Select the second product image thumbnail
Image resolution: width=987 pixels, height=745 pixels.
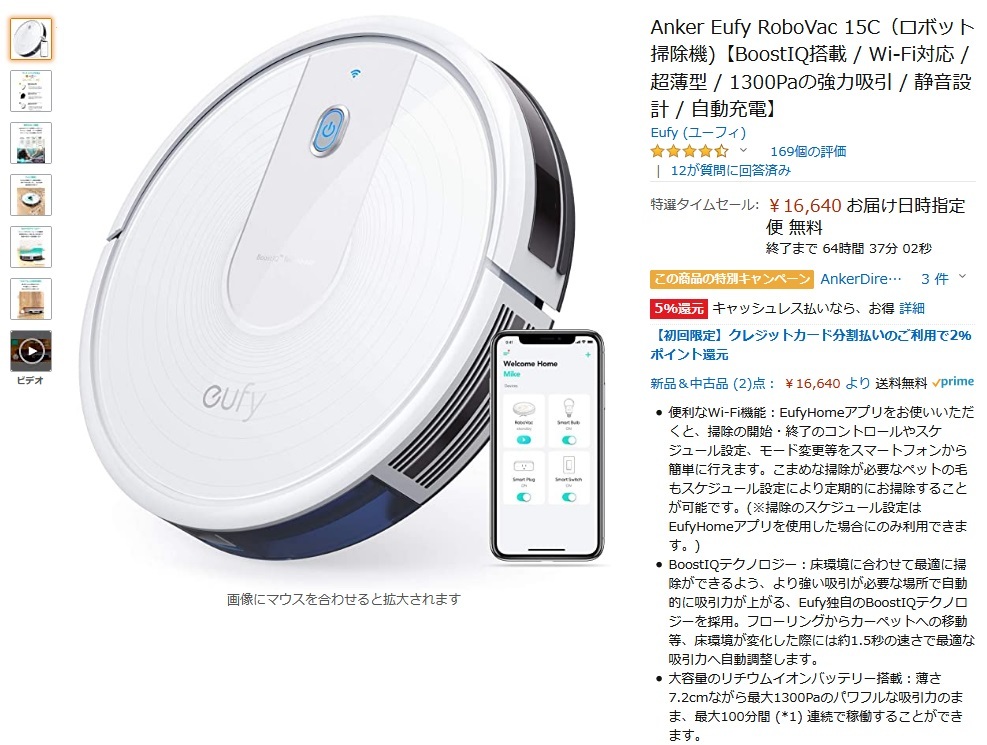click(31, 91)
